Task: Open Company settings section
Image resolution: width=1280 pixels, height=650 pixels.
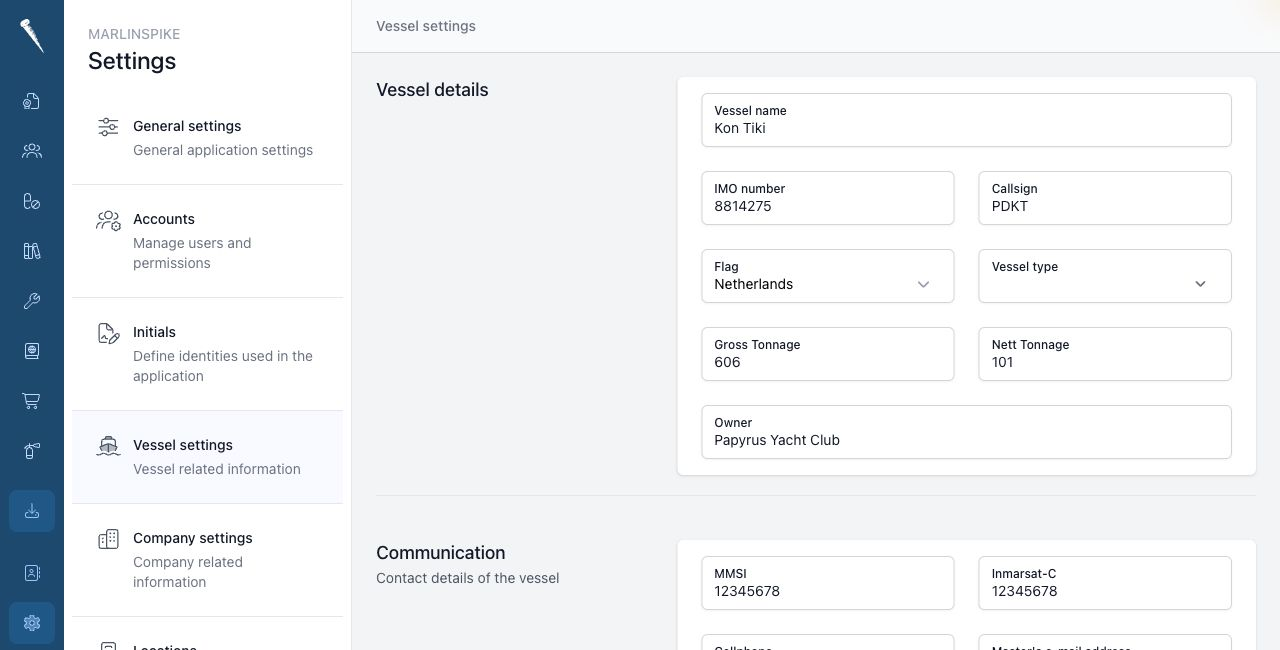Action: tap(207, 560)
